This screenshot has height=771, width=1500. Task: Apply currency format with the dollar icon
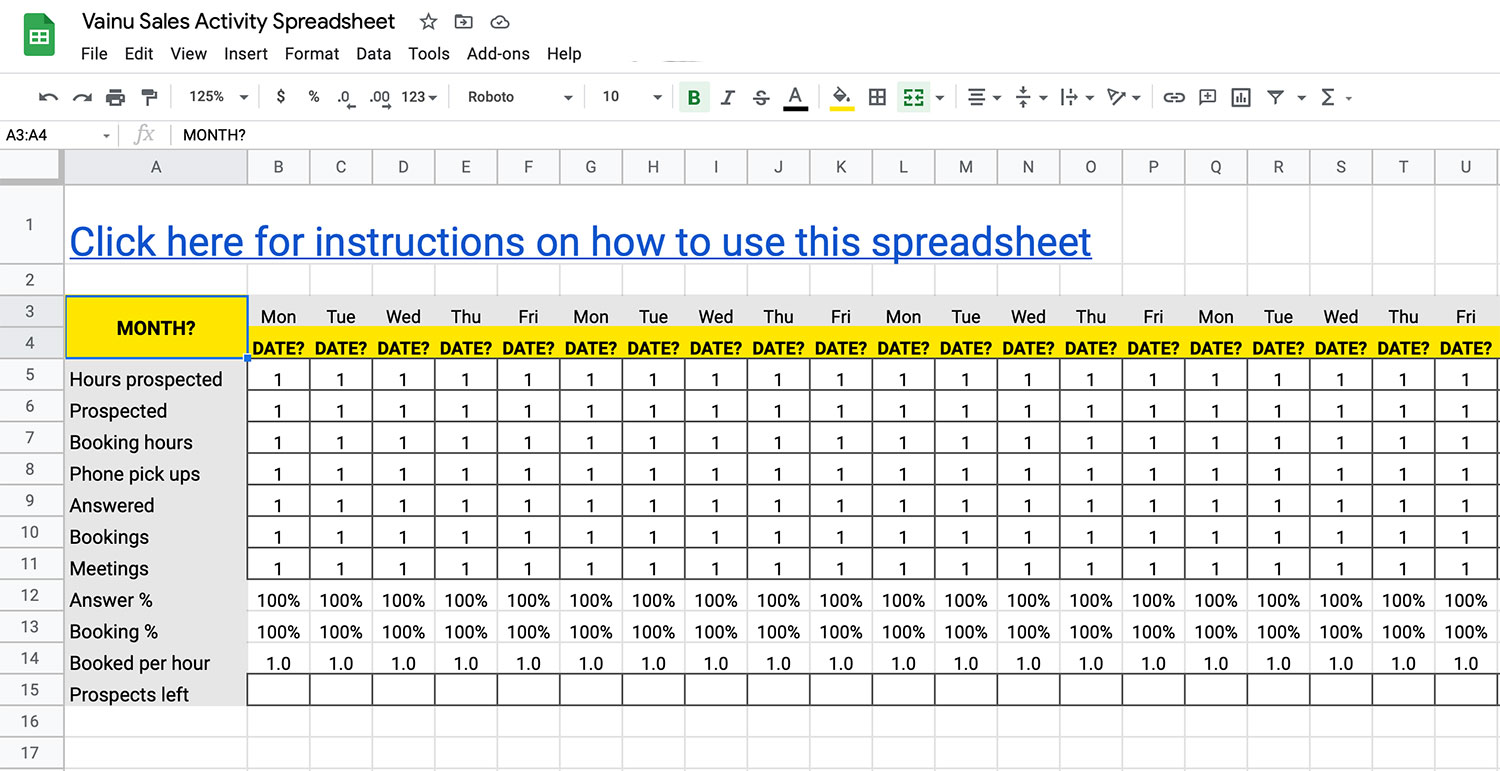point(280,96)
